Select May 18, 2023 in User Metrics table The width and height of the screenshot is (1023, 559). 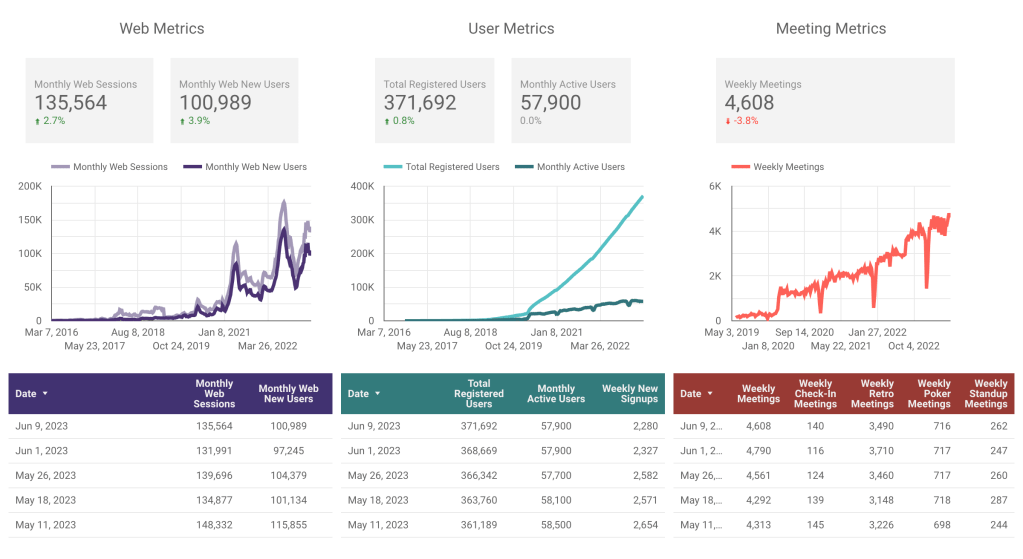click(x=378, y=500)
